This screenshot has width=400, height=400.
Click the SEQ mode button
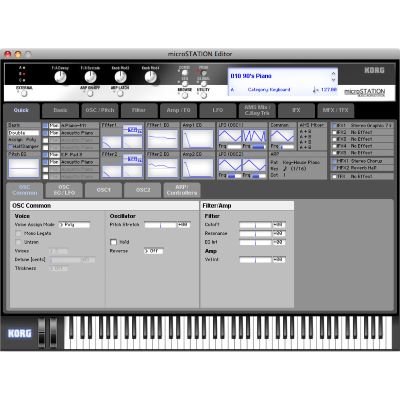point(185,84)
